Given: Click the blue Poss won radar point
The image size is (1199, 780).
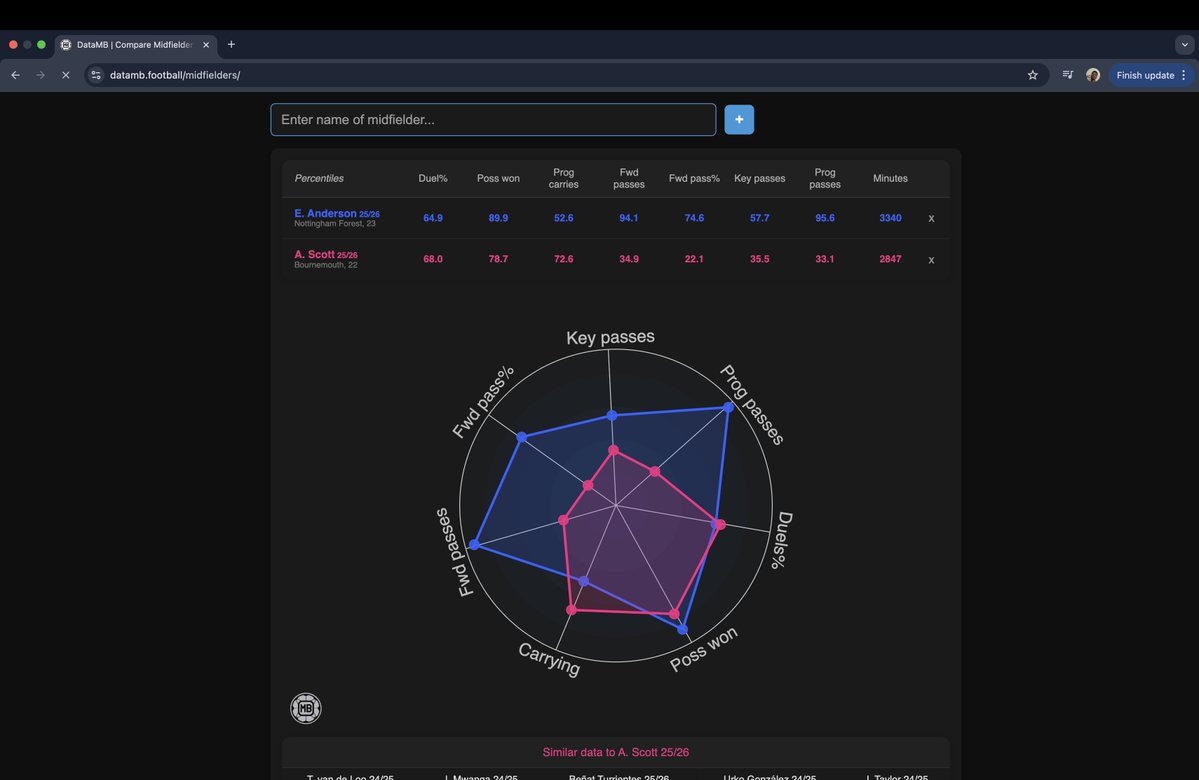Looking at the screenshot, I should coord(683,629).
